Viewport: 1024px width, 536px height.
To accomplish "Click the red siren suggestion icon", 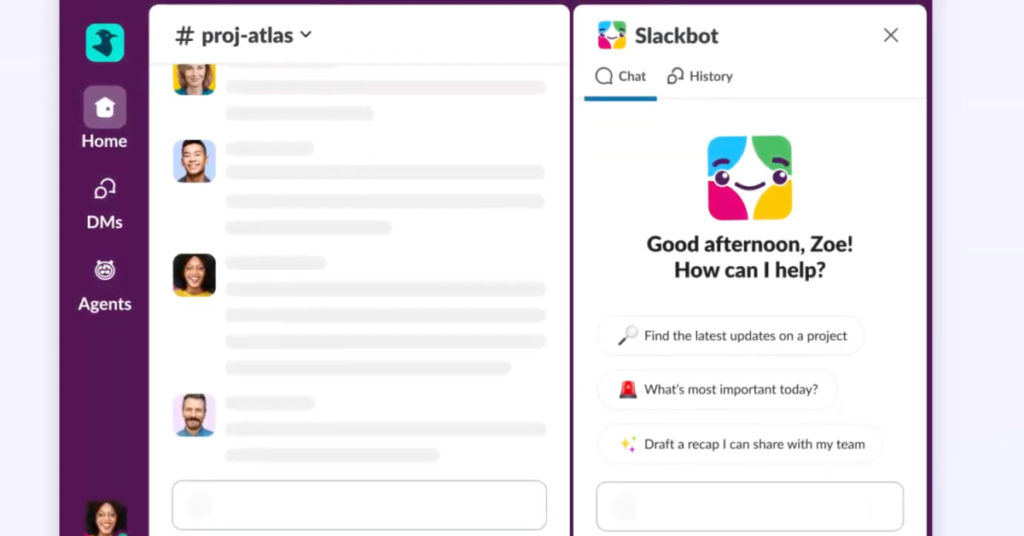I will click(627, 390).
